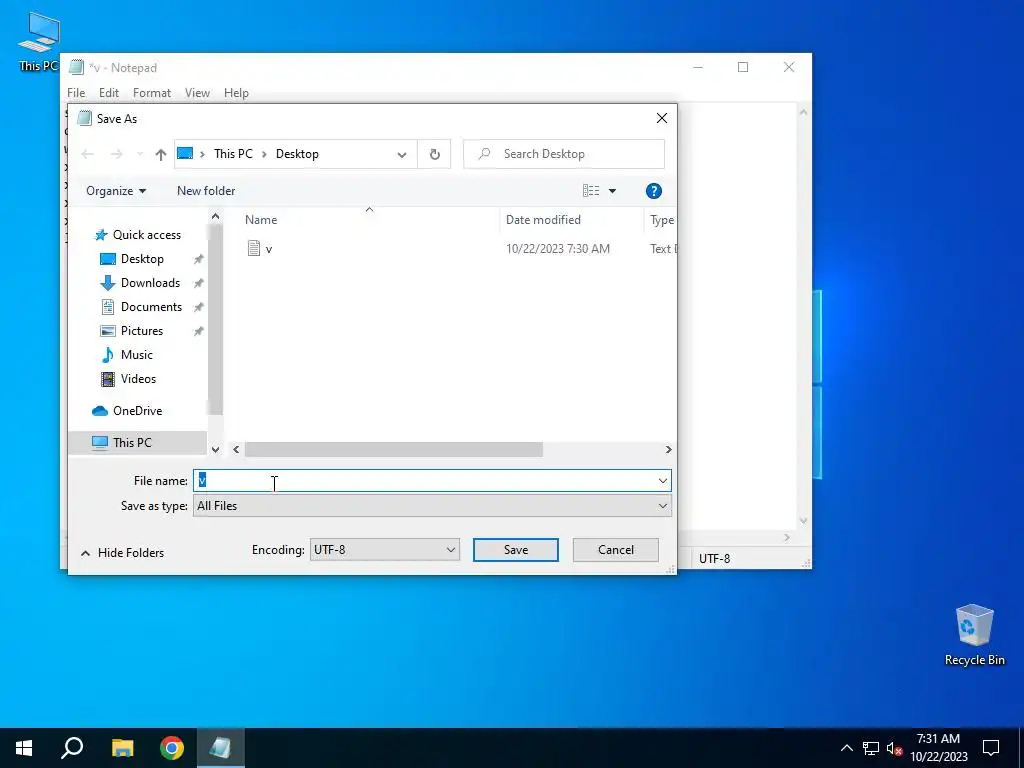
Task: Click the Search Desktop box
Action: [564, 154]
